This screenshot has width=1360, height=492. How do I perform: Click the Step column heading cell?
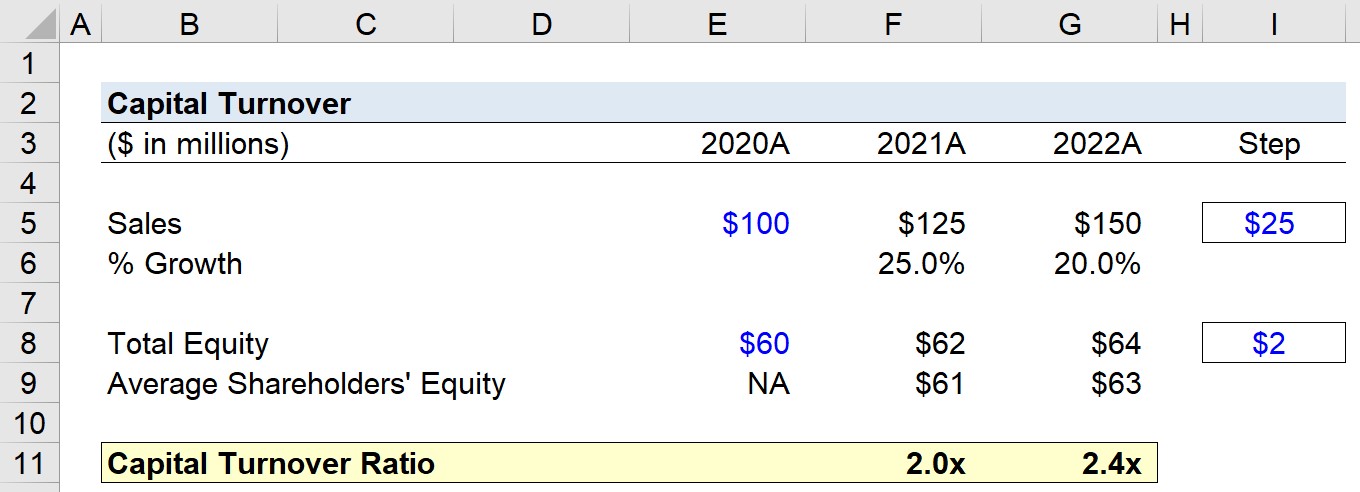(1274, 144)
